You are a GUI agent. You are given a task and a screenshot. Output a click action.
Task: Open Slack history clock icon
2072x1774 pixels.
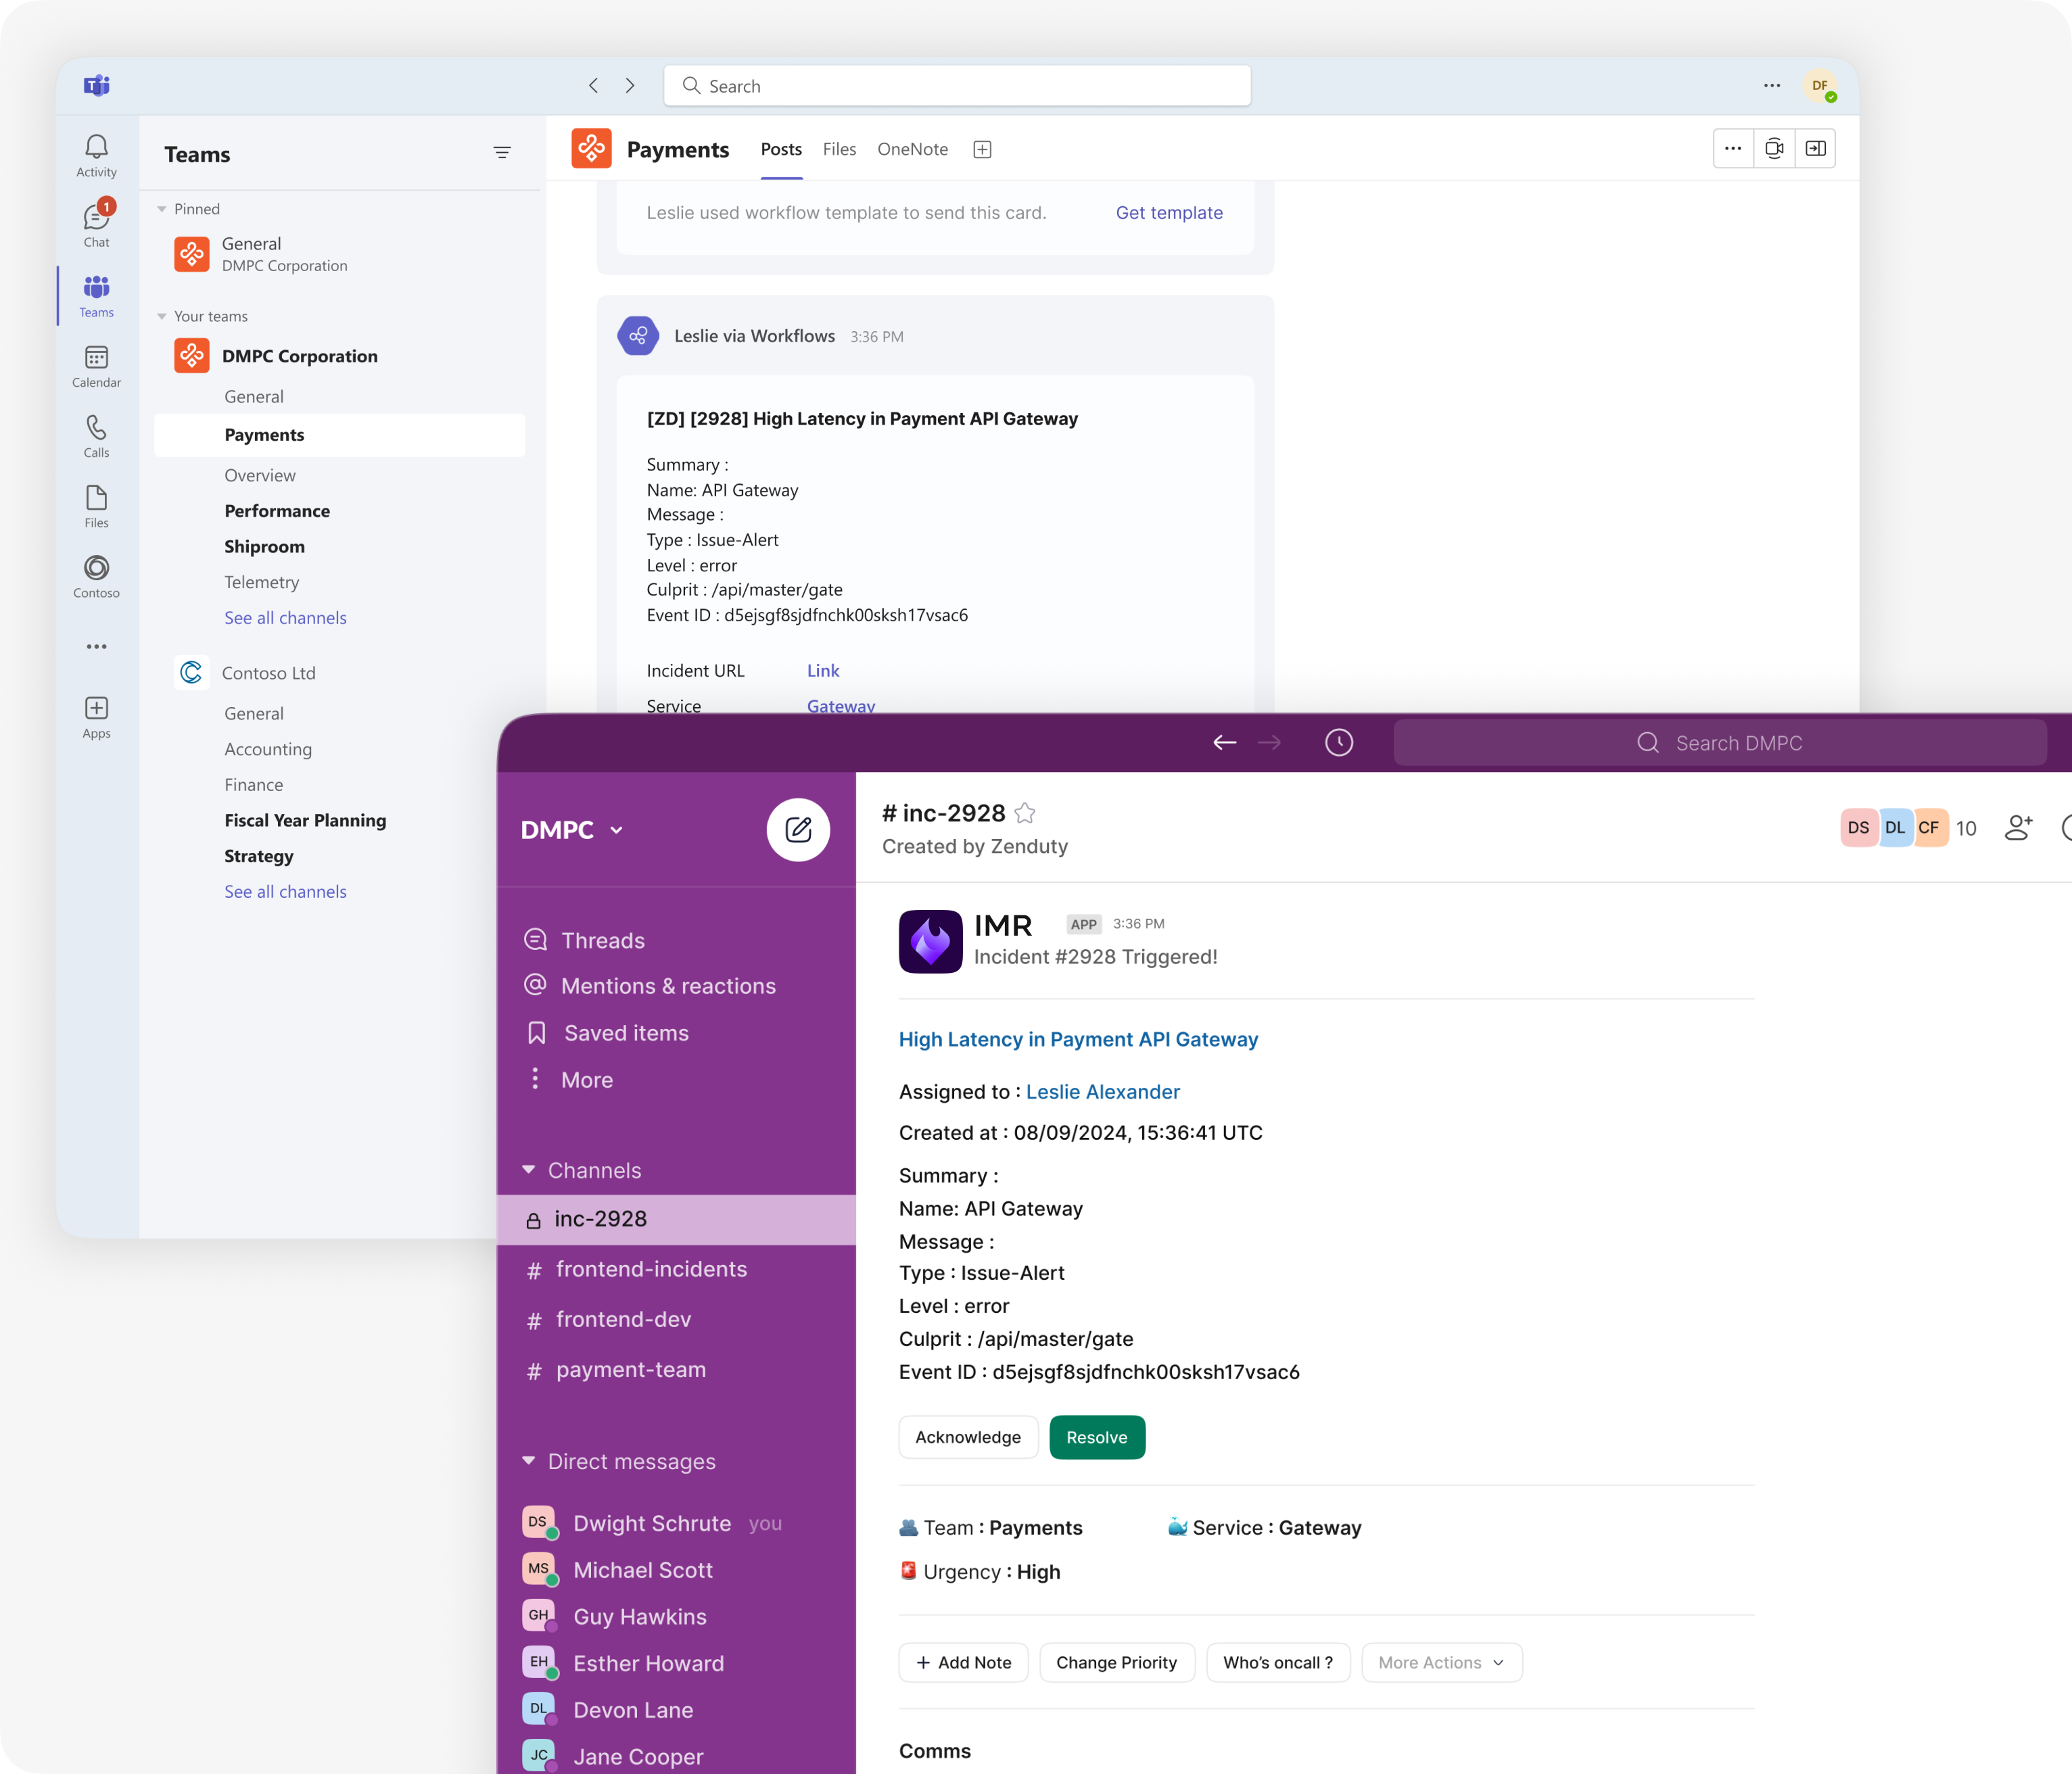(x=1338, y=742)
